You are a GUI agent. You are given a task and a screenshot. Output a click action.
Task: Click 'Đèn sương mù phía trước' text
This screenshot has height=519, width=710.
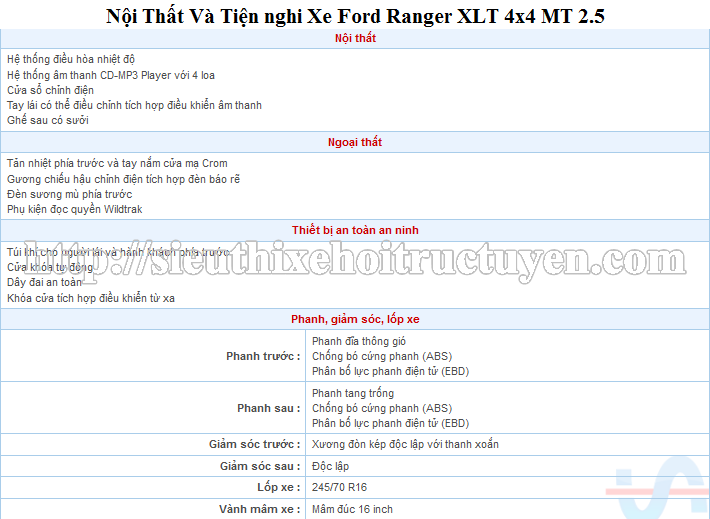70,194
